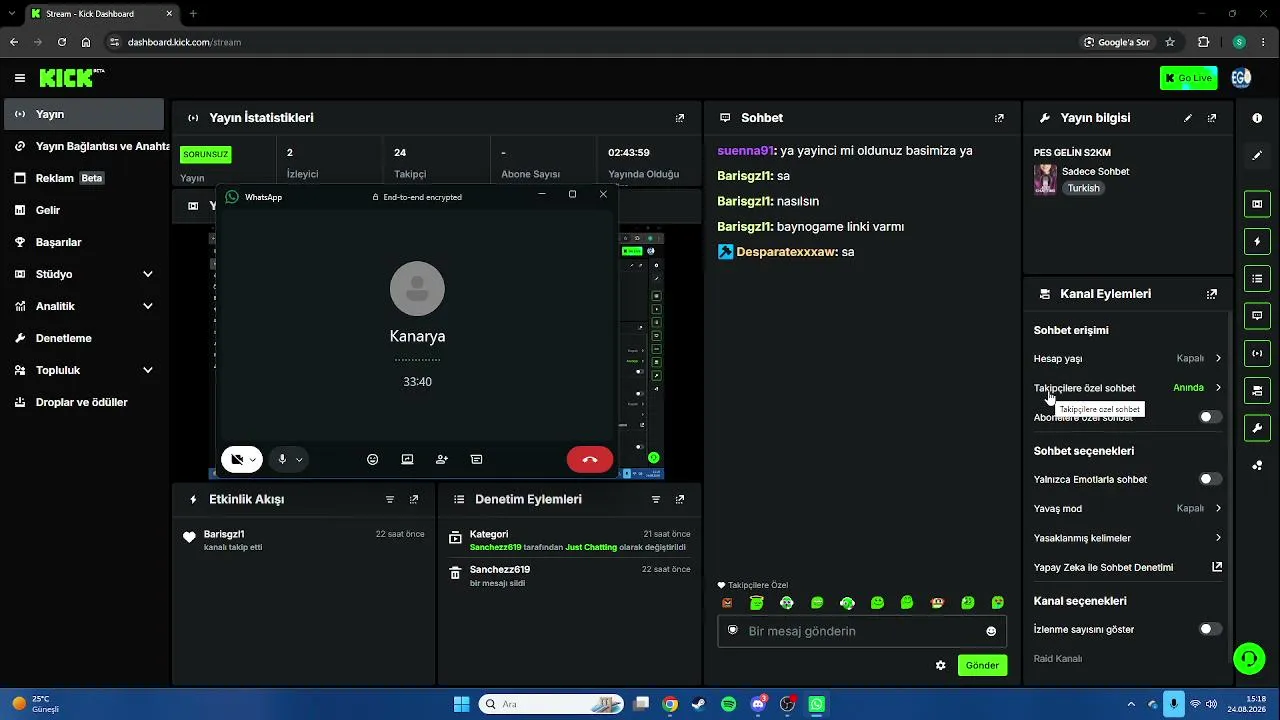Edit stream info with the Yayın bilgisi pencil

1188,118
